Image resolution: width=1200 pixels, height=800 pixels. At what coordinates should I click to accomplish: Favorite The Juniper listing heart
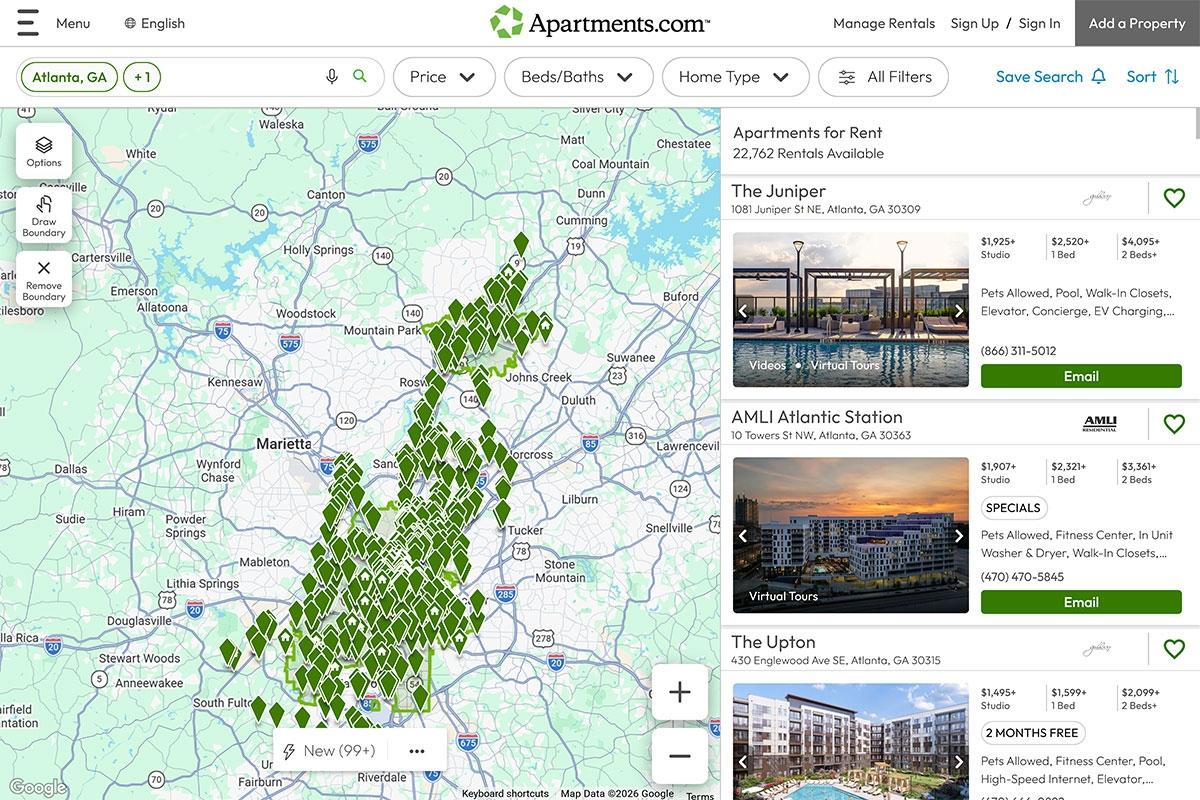tap(1174, 197)
